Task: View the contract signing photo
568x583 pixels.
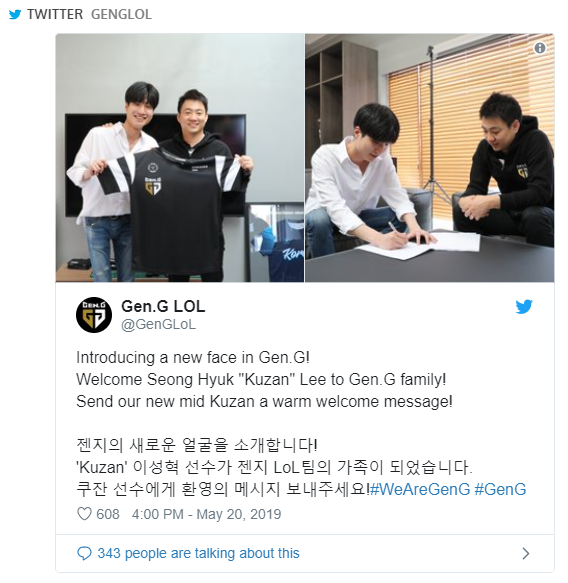Action: [x=430, y=158]
